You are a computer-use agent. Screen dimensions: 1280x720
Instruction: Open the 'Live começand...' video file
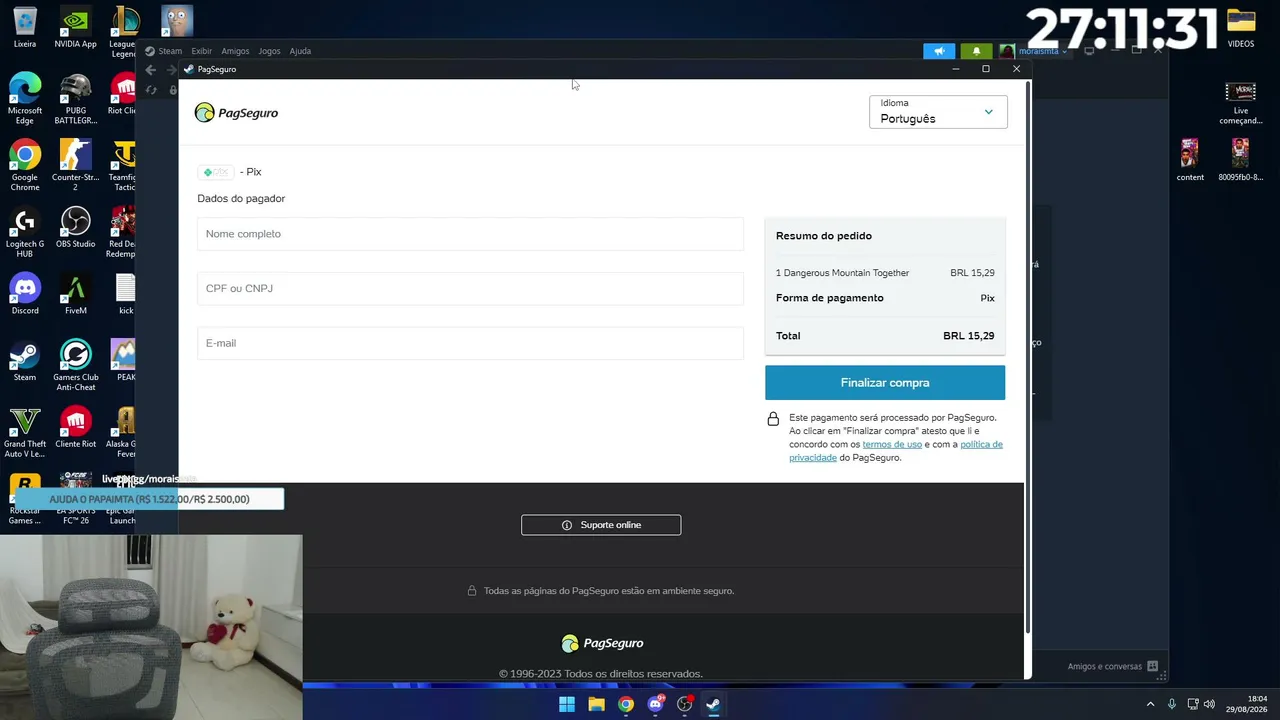click(1241, 103)
